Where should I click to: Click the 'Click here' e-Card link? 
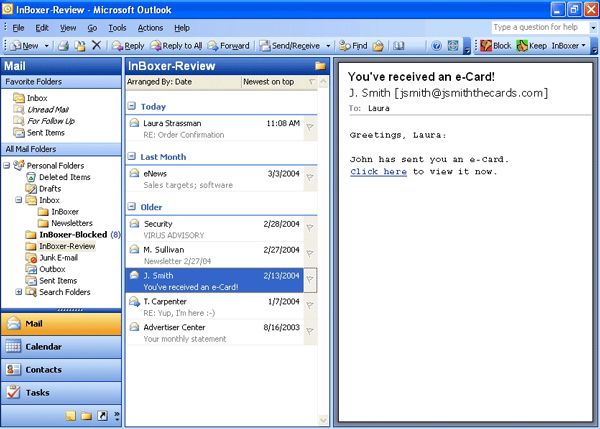(x=378, y=172)
